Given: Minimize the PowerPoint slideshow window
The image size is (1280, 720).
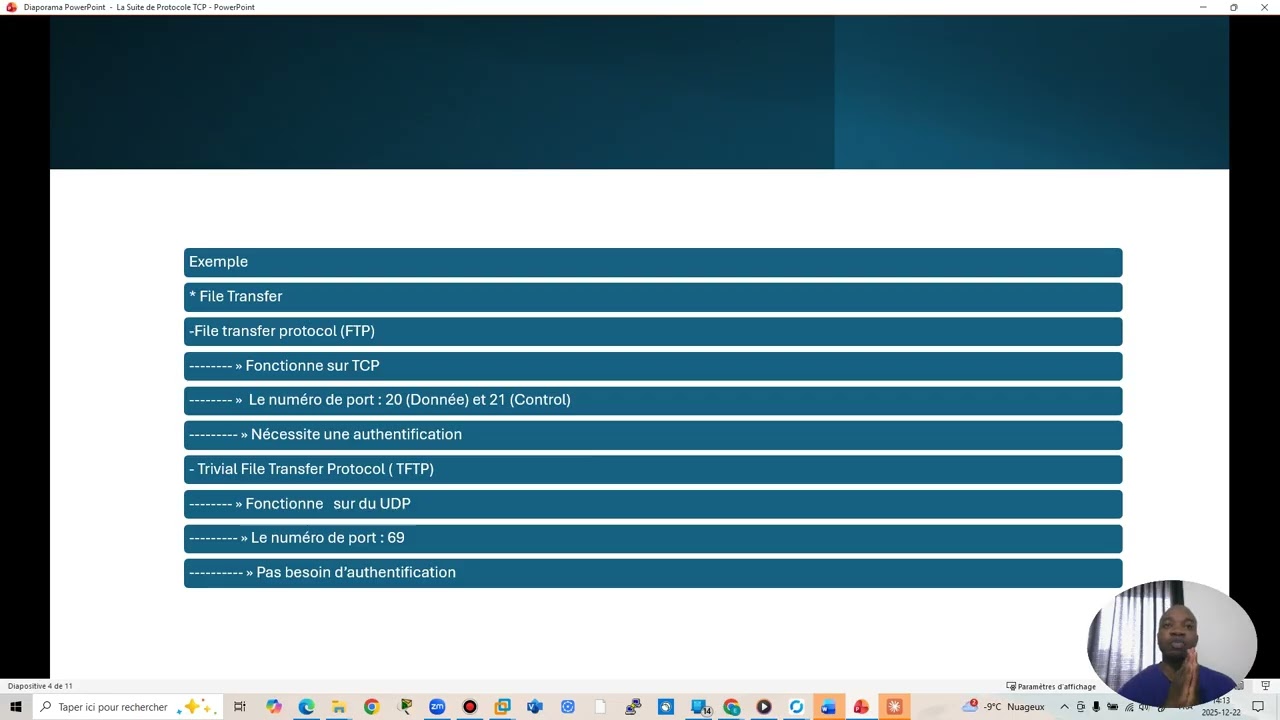Looking at the screenshot, I should coord(1203,7).
